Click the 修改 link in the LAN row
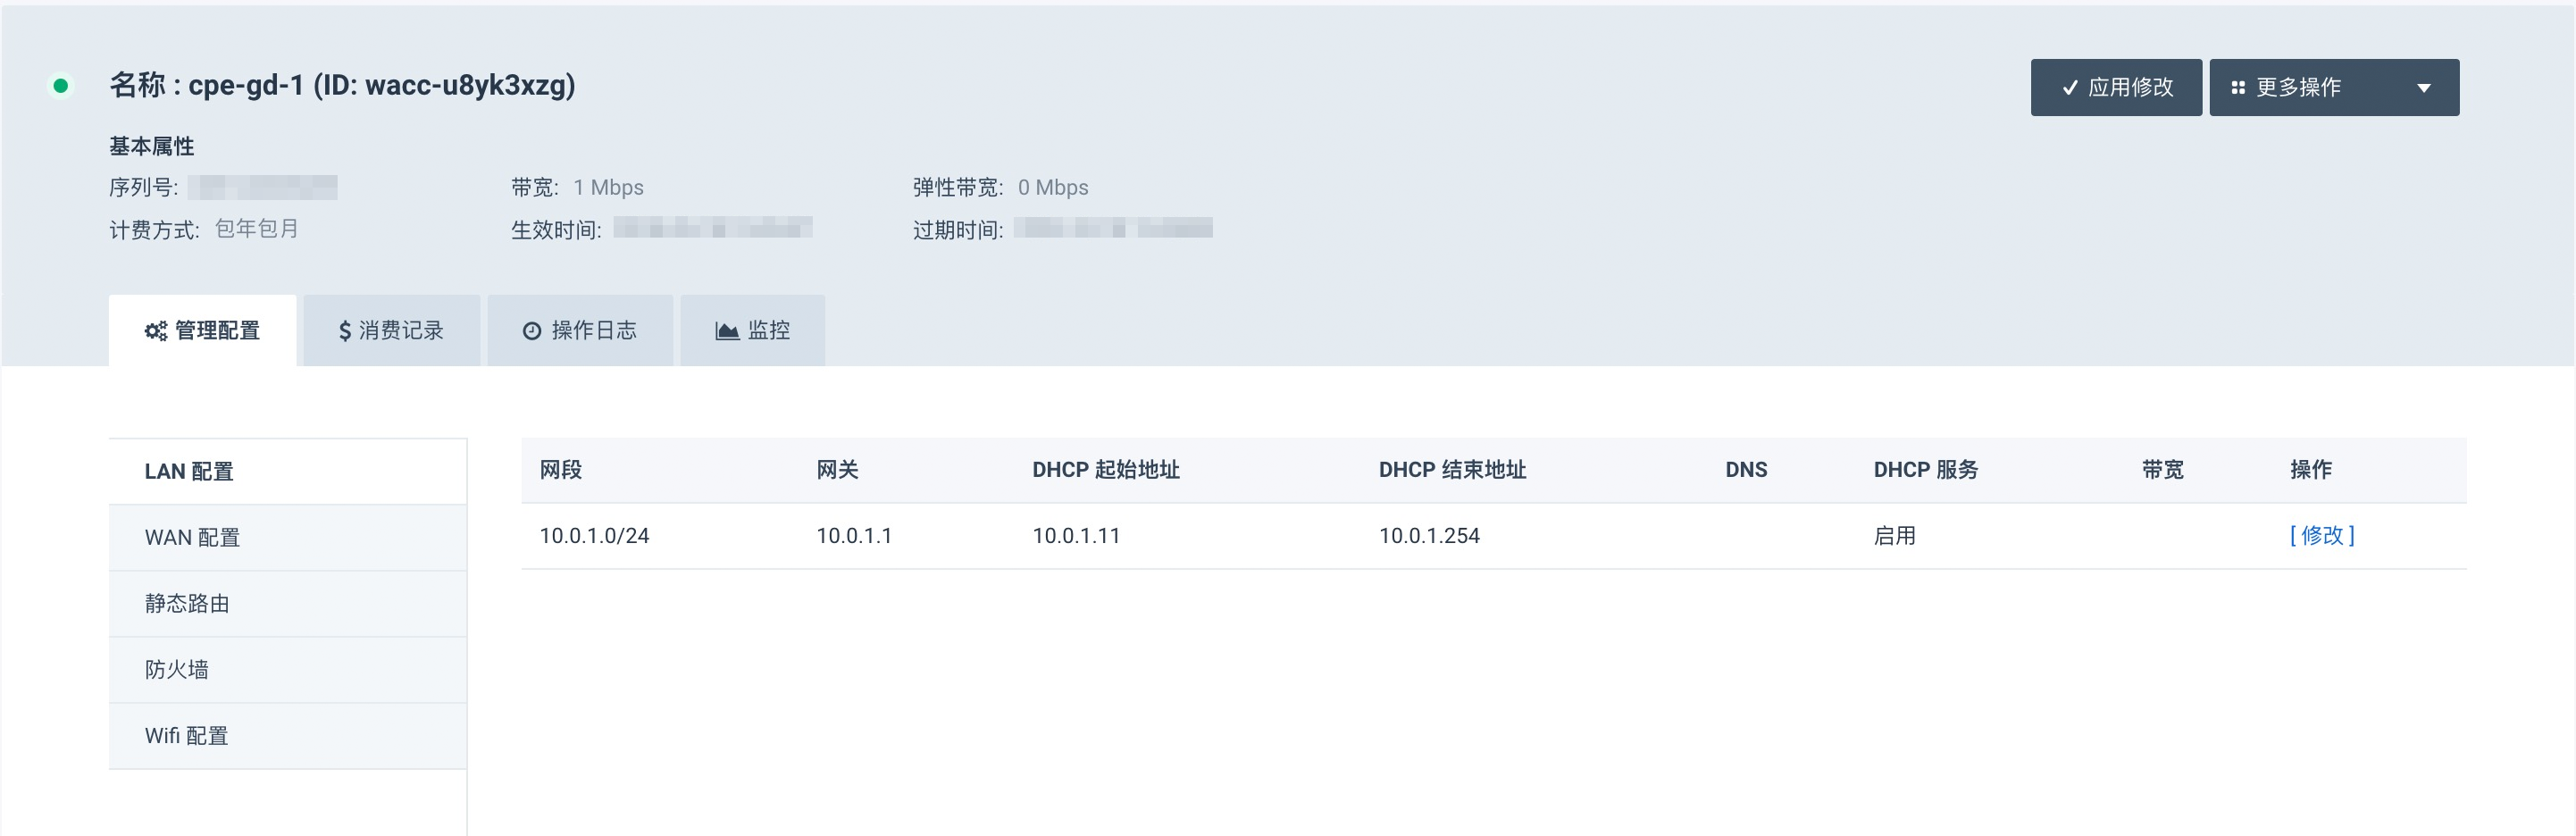The width and height of the screenshot is (2576, 836). tap(2321, 536)
